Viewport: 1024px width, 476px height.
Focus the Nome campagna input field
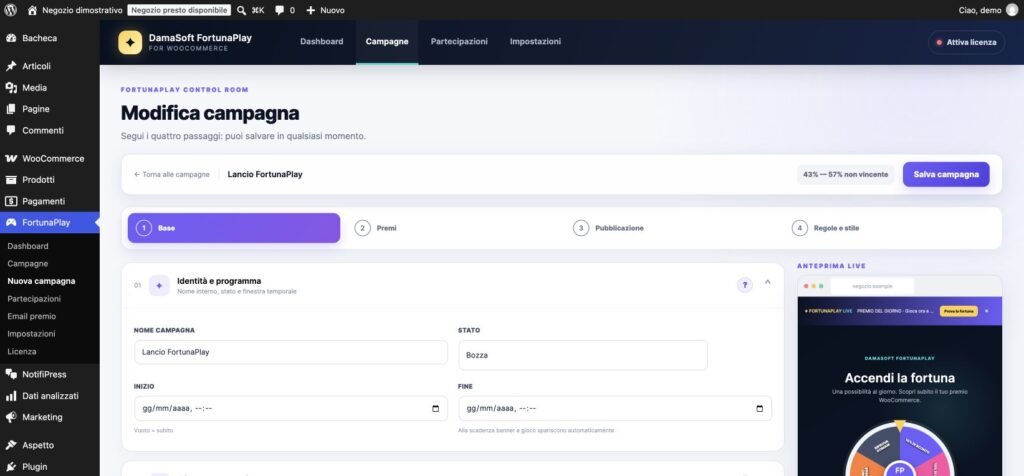[291, 352]
